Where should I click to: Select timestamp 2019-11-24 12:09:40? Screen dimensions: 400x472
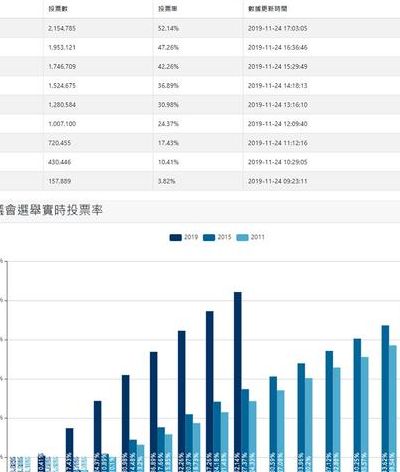277,124
